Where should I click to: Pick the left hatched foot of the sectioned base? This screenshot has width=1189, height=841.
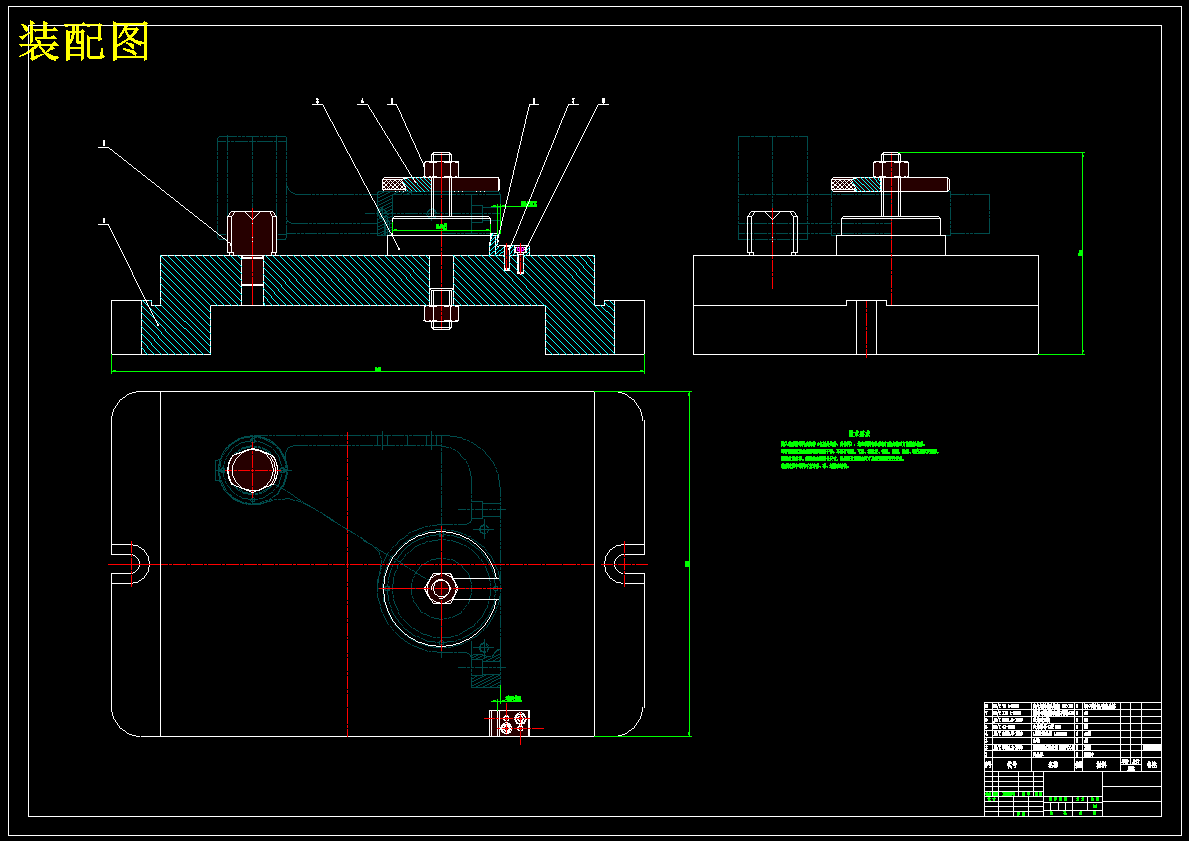pyautogui.click(x=176, y=328)
